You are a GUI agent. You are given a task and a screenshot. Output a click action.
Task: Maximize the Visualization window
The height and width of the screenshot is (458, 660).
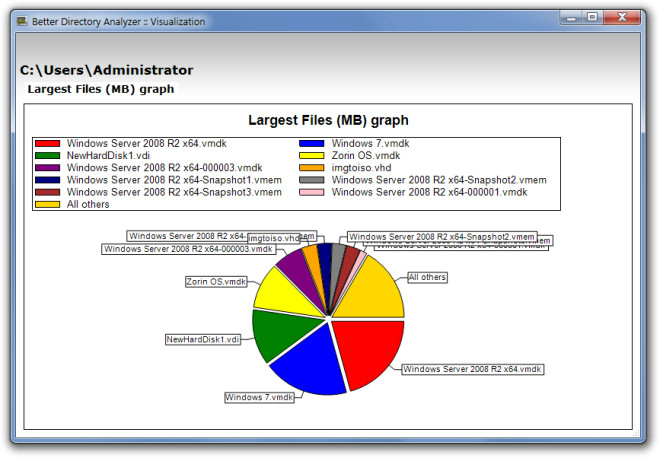[x=592, y=18]
